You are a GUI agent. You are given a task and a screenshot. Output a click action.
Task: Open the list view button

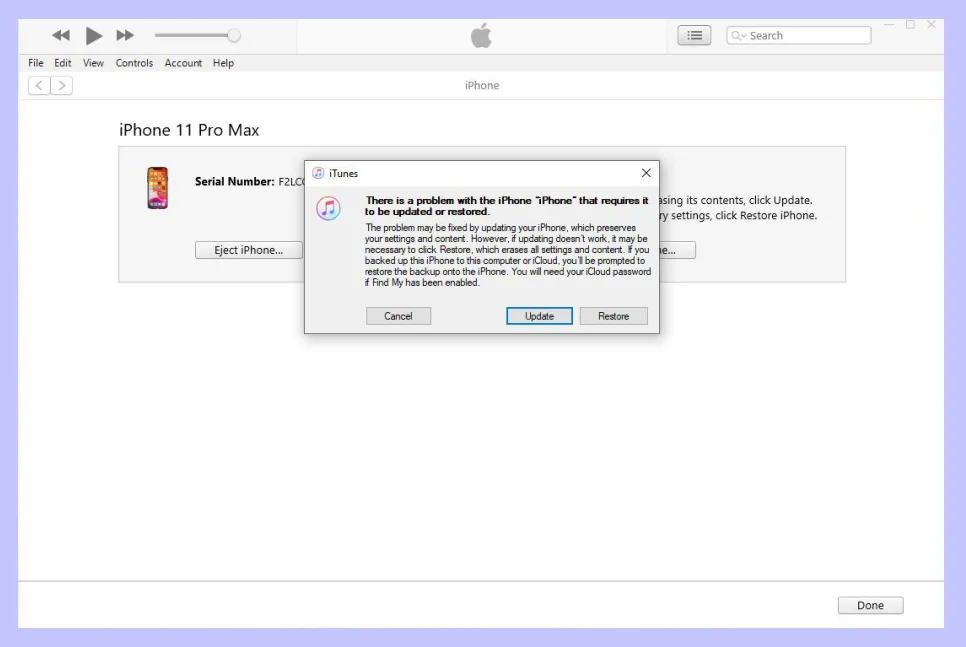tap(694, 36)
